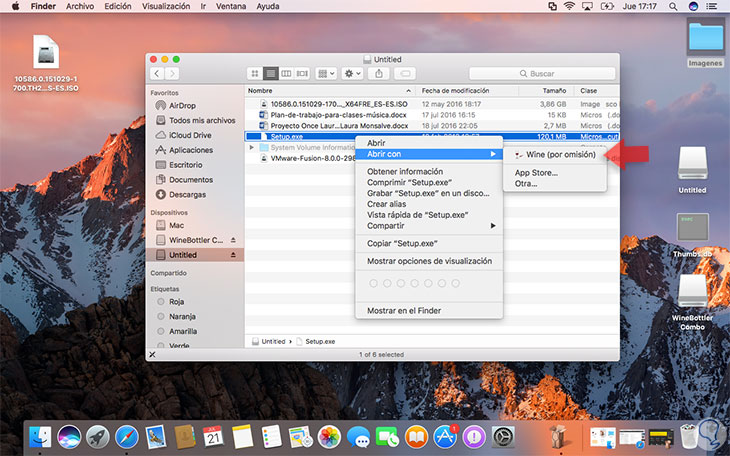Image resolution: width=730 pixels, height=456 pixels.
Task: Select the ISO file icon on desktop
Action: pyautogui.click(x=46, y=63)
